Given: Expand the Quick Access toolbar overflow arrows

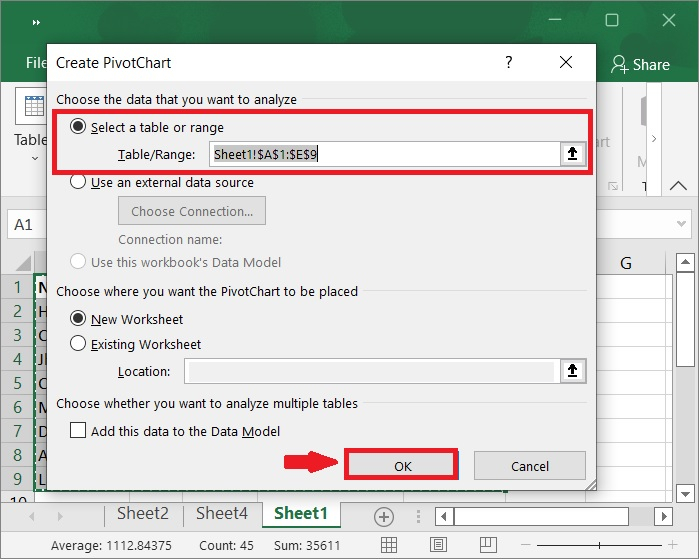Looking at the screenshot, I should [x=36, y=22].
